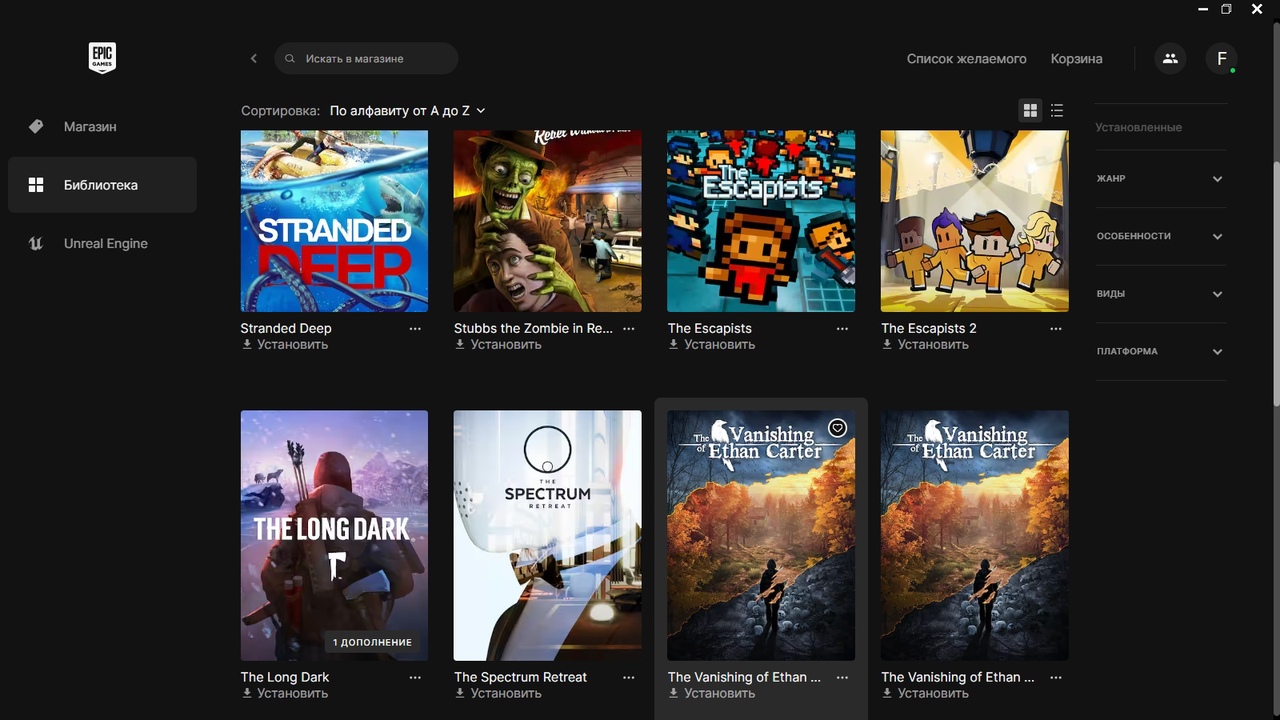
Task: Click the download icon under Stubbs the Zombie
Action: coord(460,344)
